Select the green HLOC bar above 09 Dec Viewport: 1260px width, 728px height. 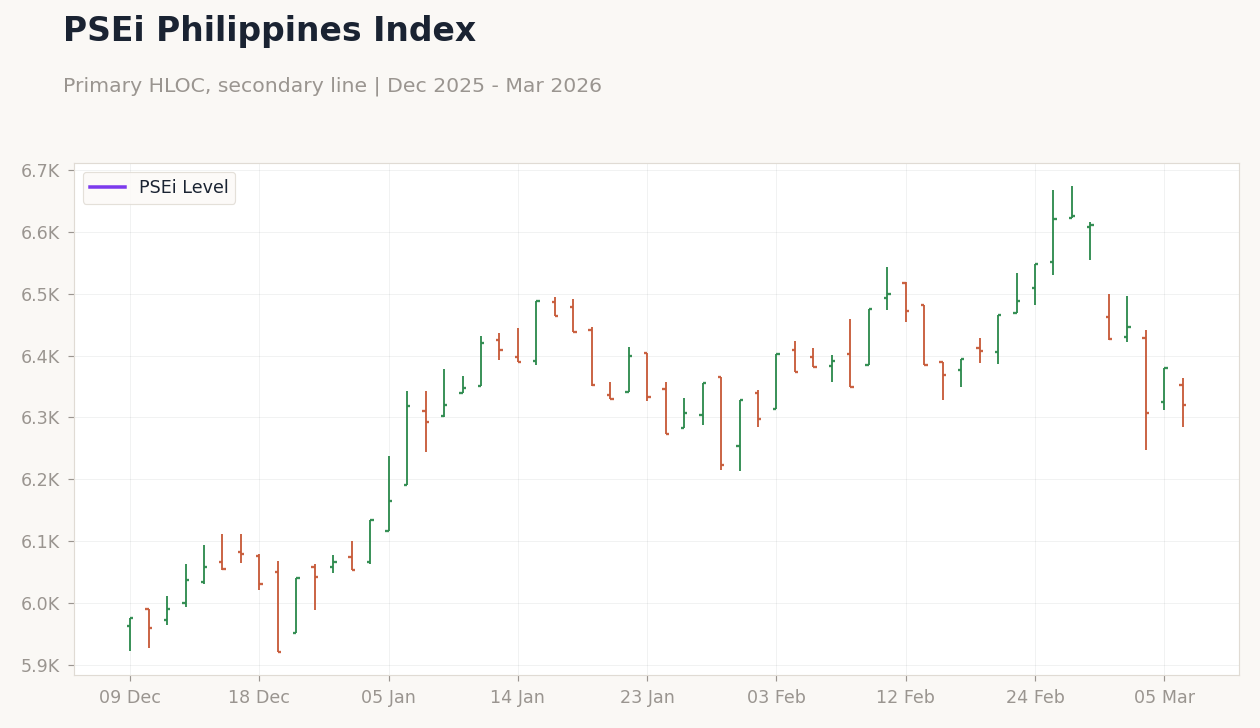click(x=130, y=634)
